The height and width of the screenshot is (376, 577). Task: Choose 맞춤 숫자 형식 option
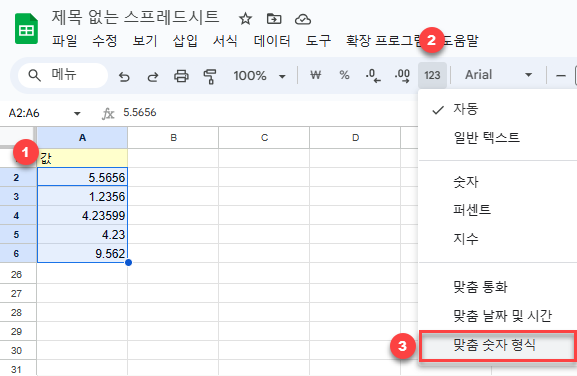click(498, 345)
